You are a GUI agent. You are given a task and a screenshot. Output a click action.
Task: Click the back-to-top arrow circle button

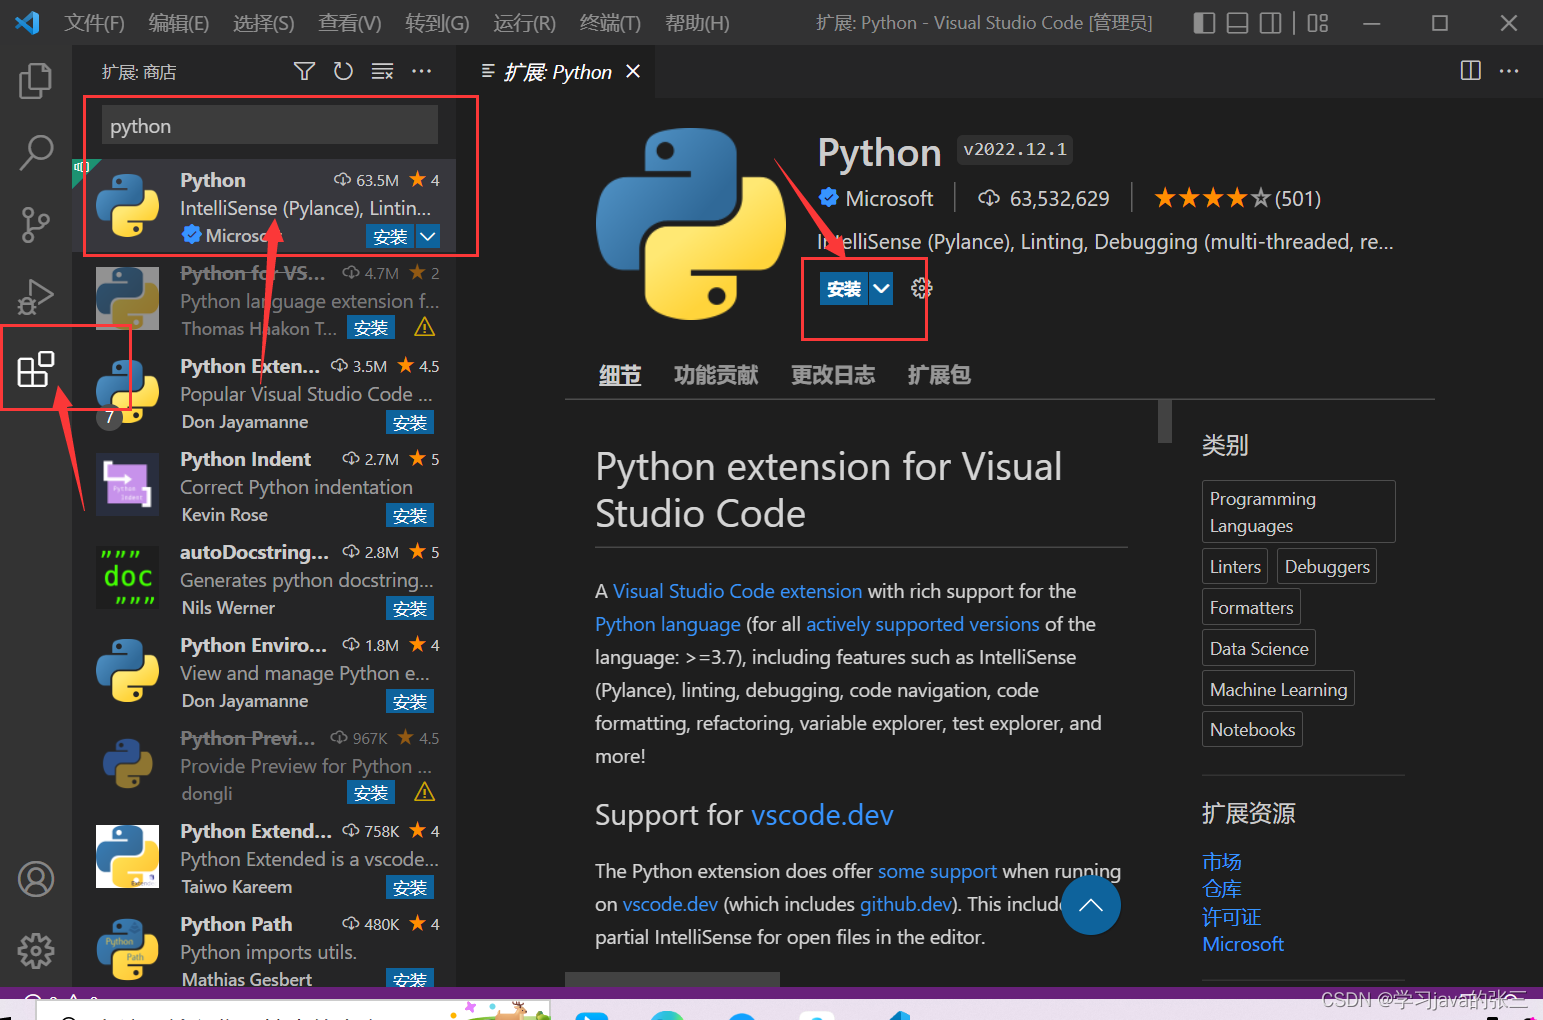tap(1091, 905)
